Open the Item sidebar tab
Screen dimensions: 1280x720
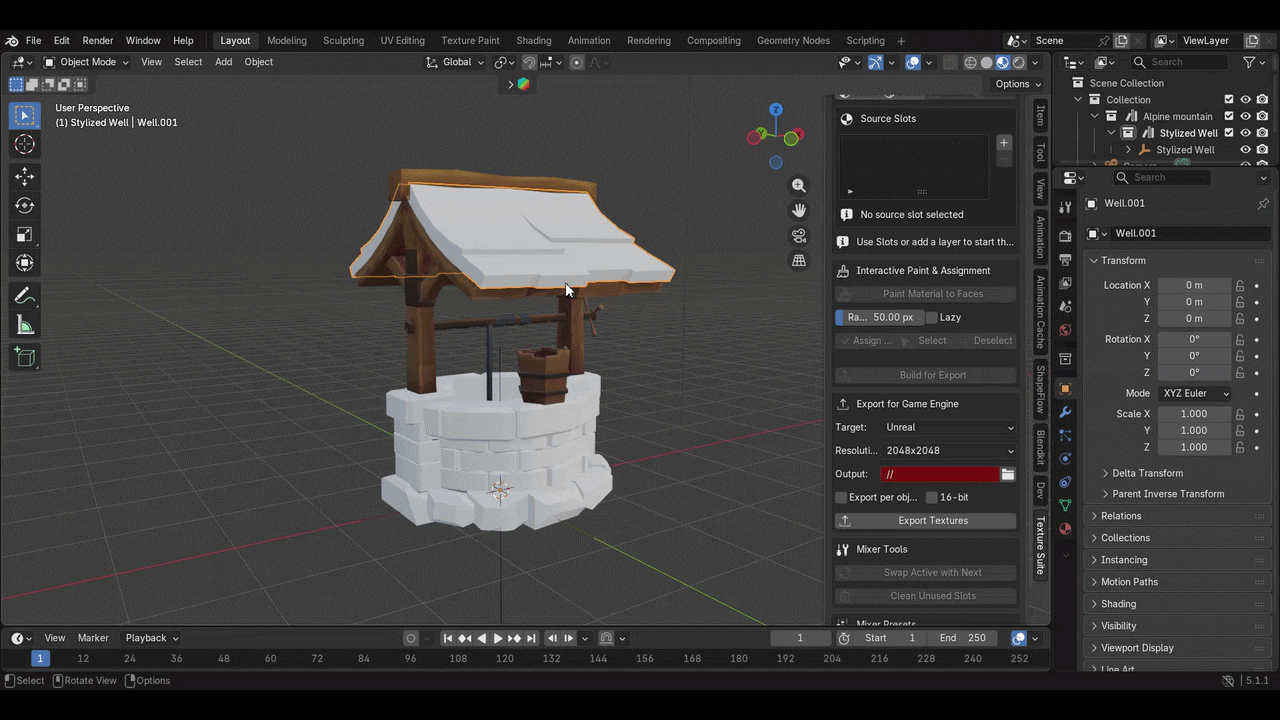(x=1040, y=116)
